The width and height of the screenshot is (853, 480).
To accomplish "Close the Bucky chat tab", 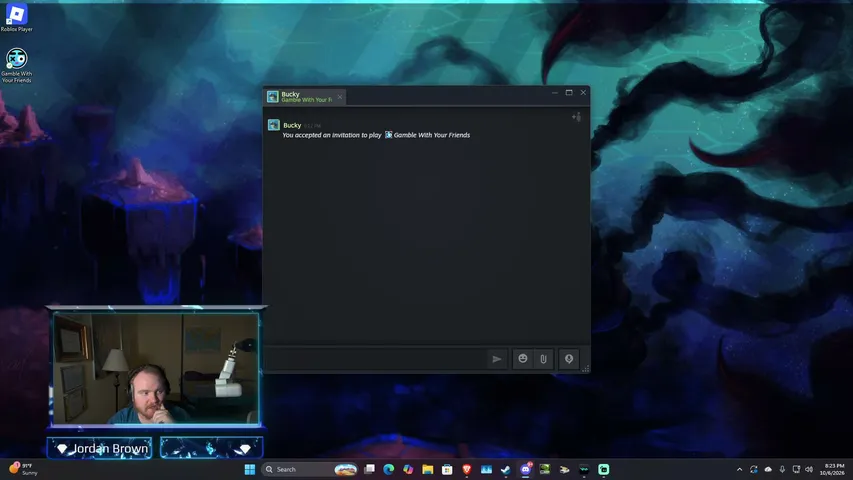I will coord(340,97).
